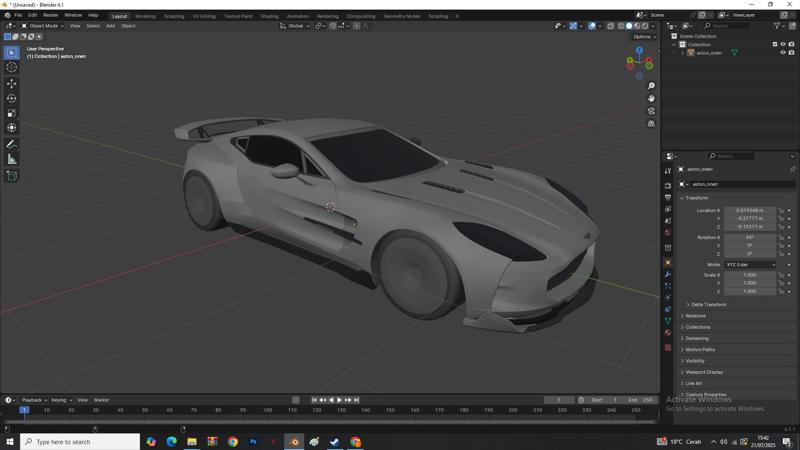The height and width of the screenshot is (450, 800).
Task: Expand the Relations panel
Action: click(x=693, y=316)
